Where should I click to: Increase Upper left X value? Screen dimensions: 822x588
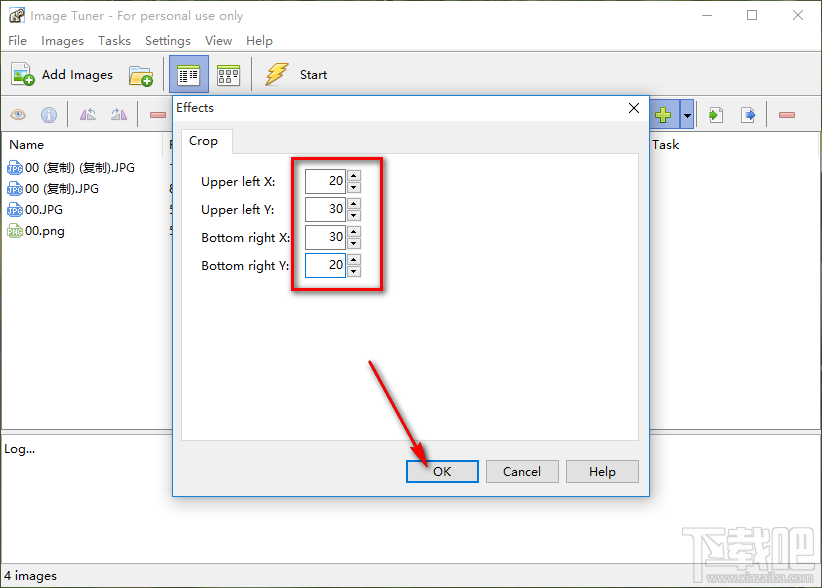coord(354,176)
